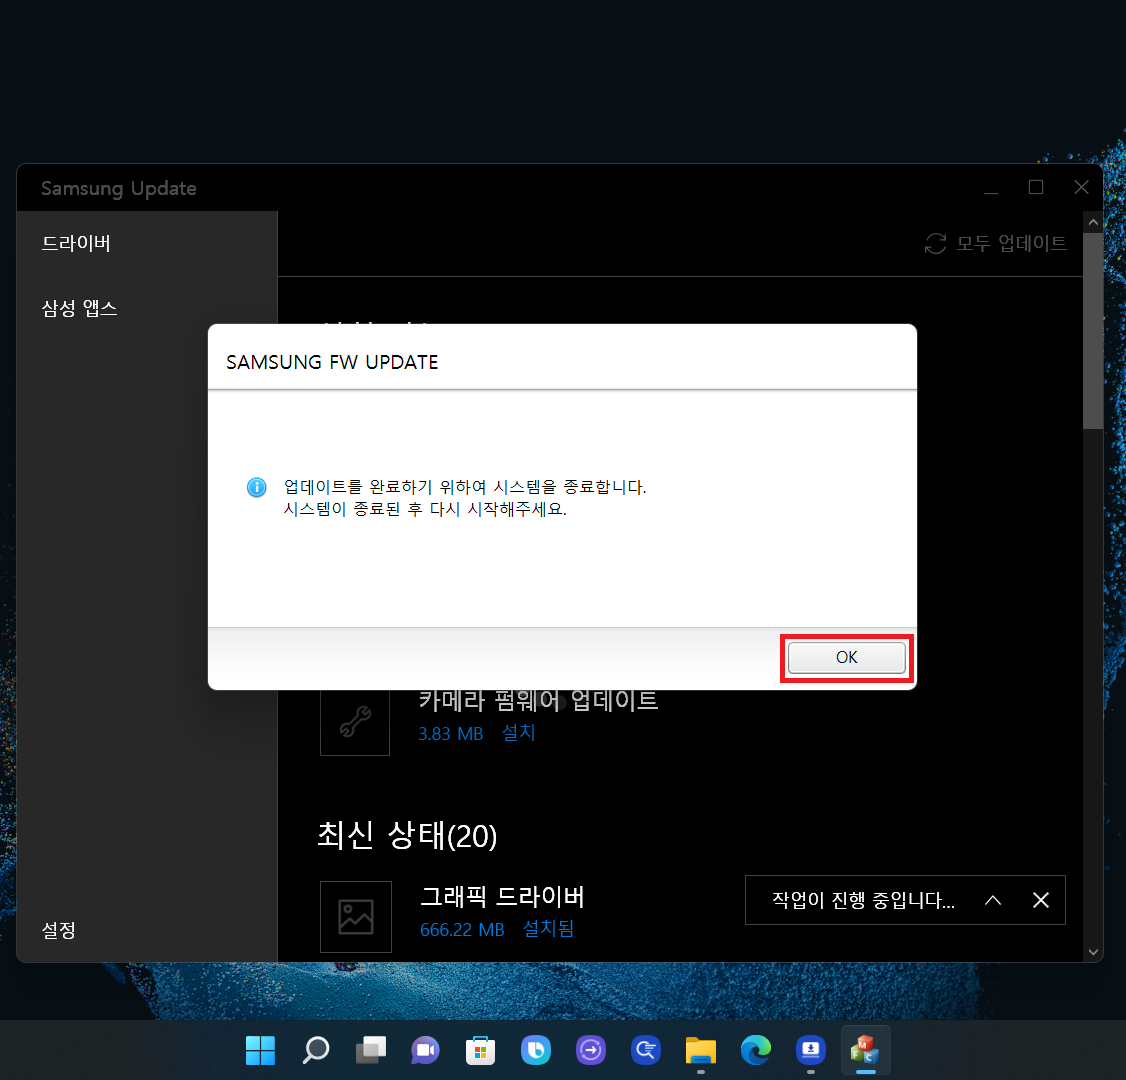Click the picture icon for 그래픽 드라이버
Image resolution: width=1126 pixels, height=1080 pixels.
(x=355, y=917)
